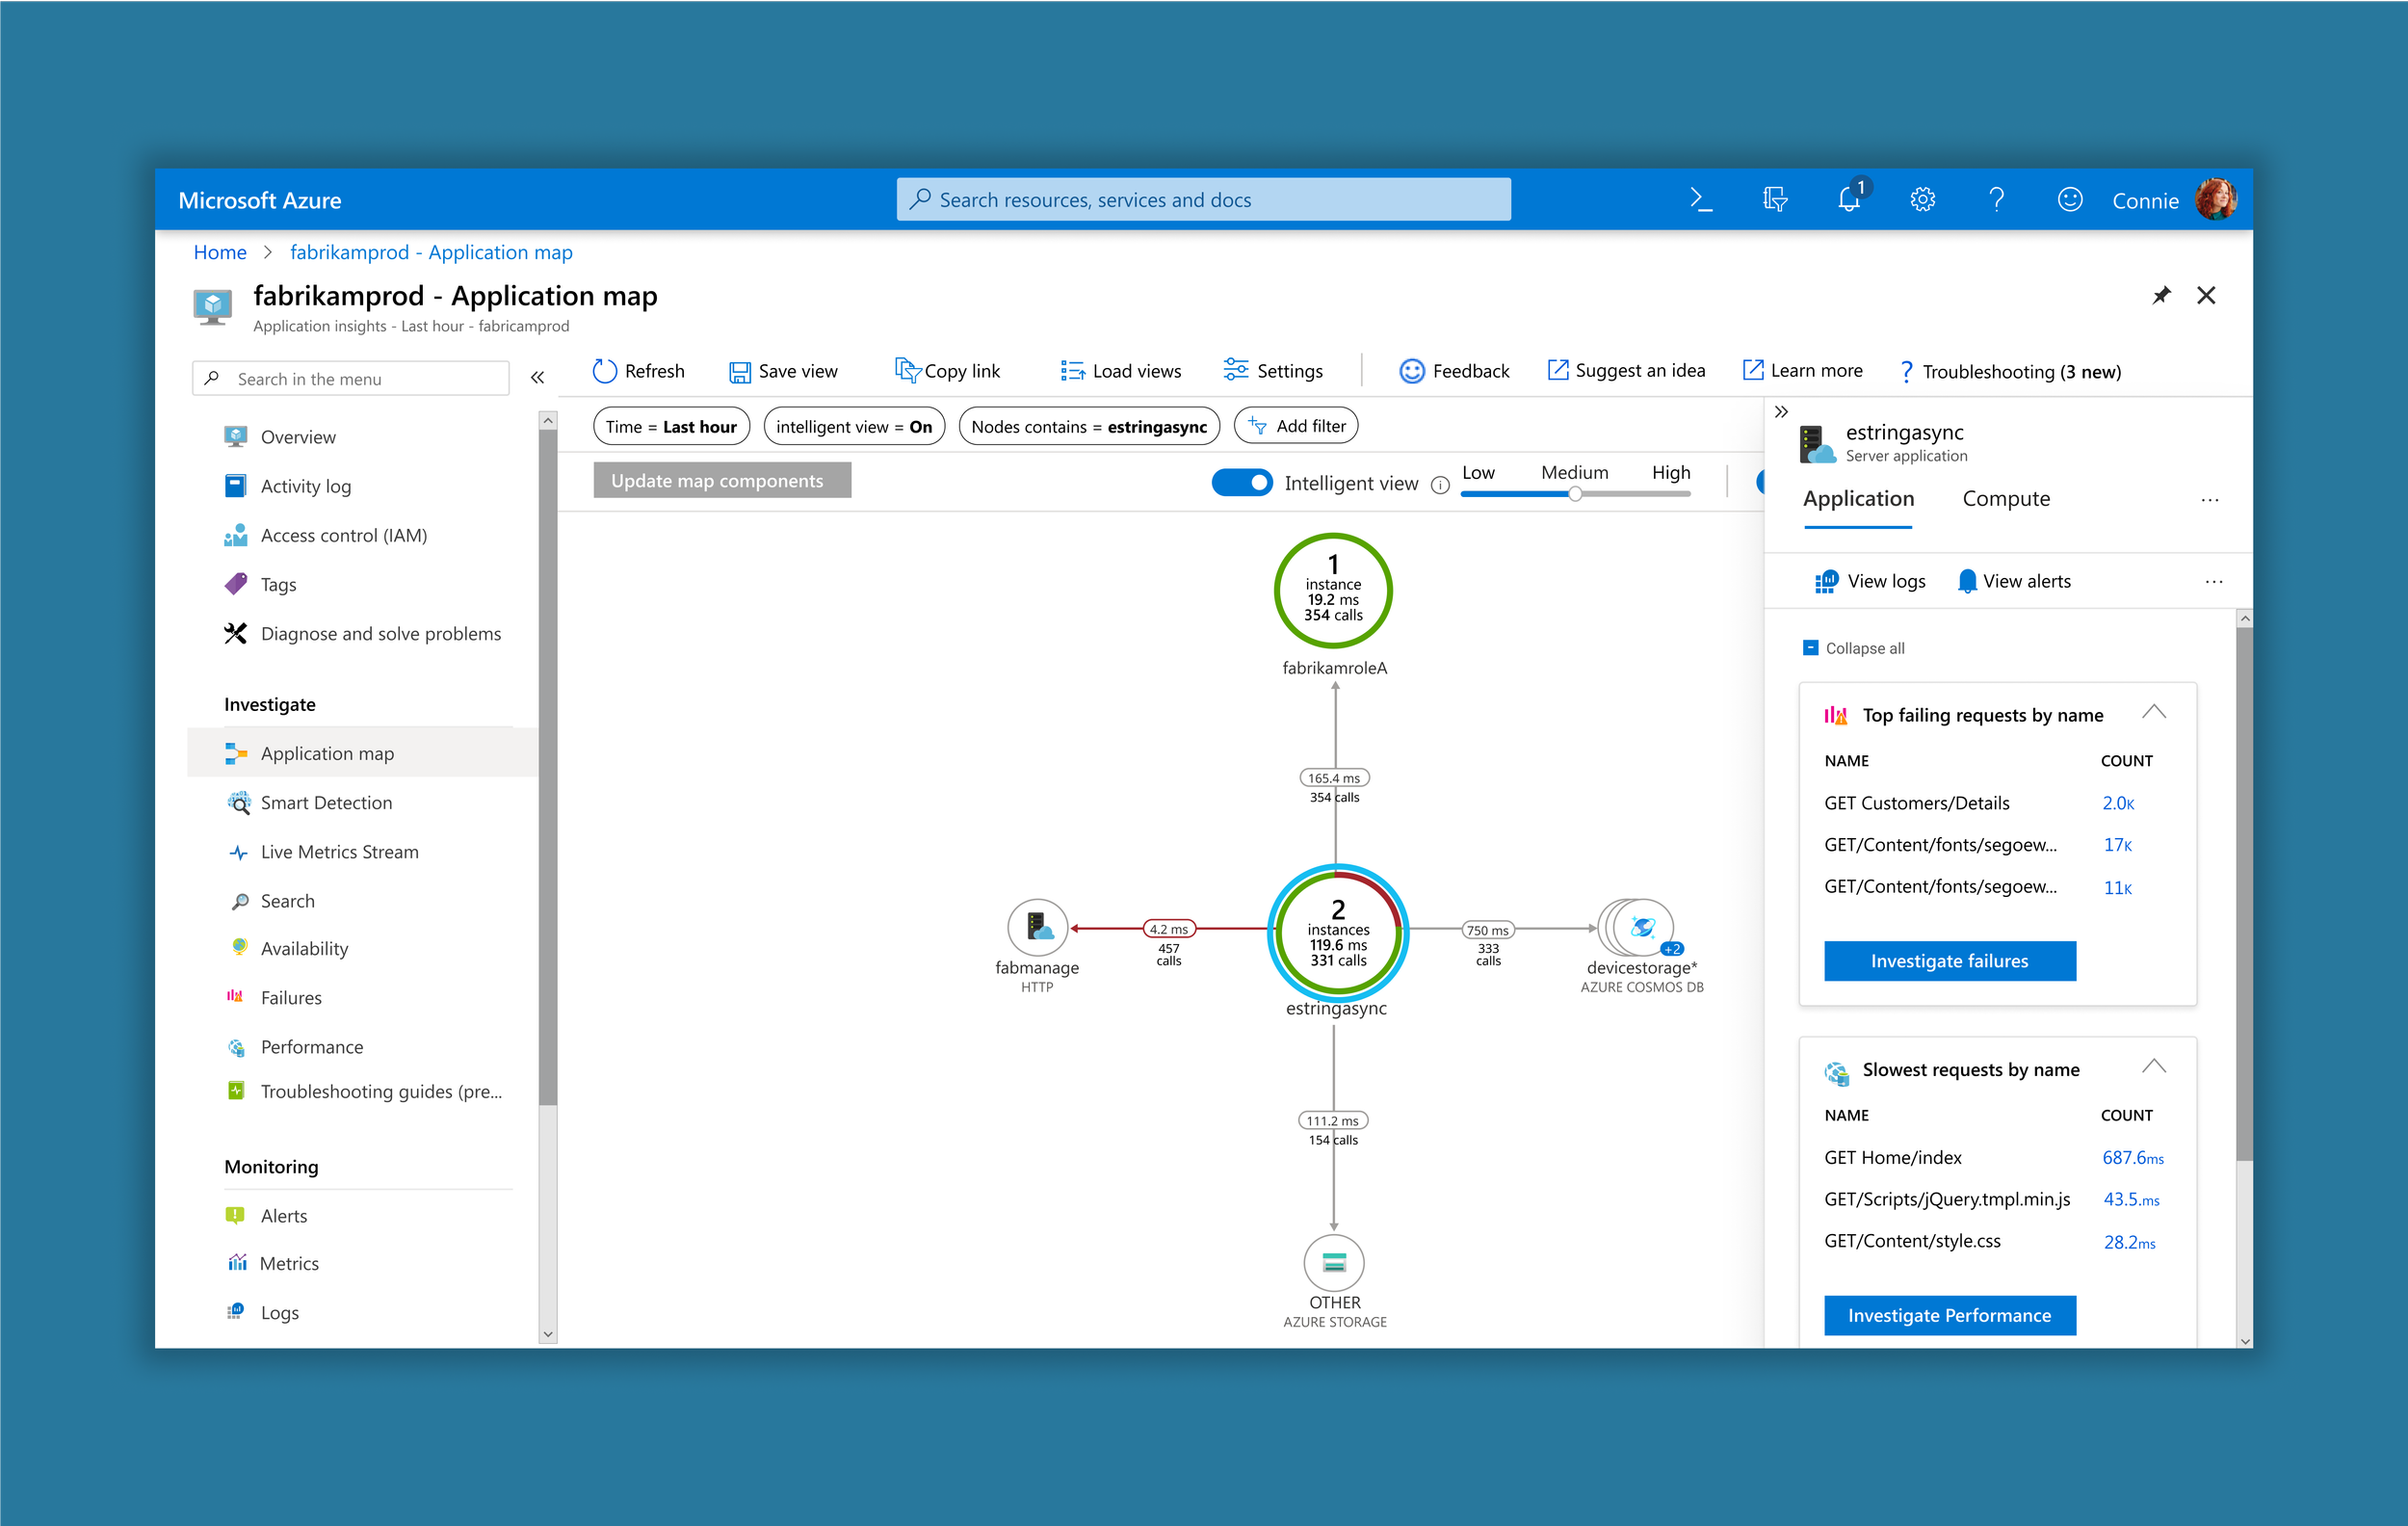
Task: Collapse the left navigation menu chevron
Action: pos(537,378)
